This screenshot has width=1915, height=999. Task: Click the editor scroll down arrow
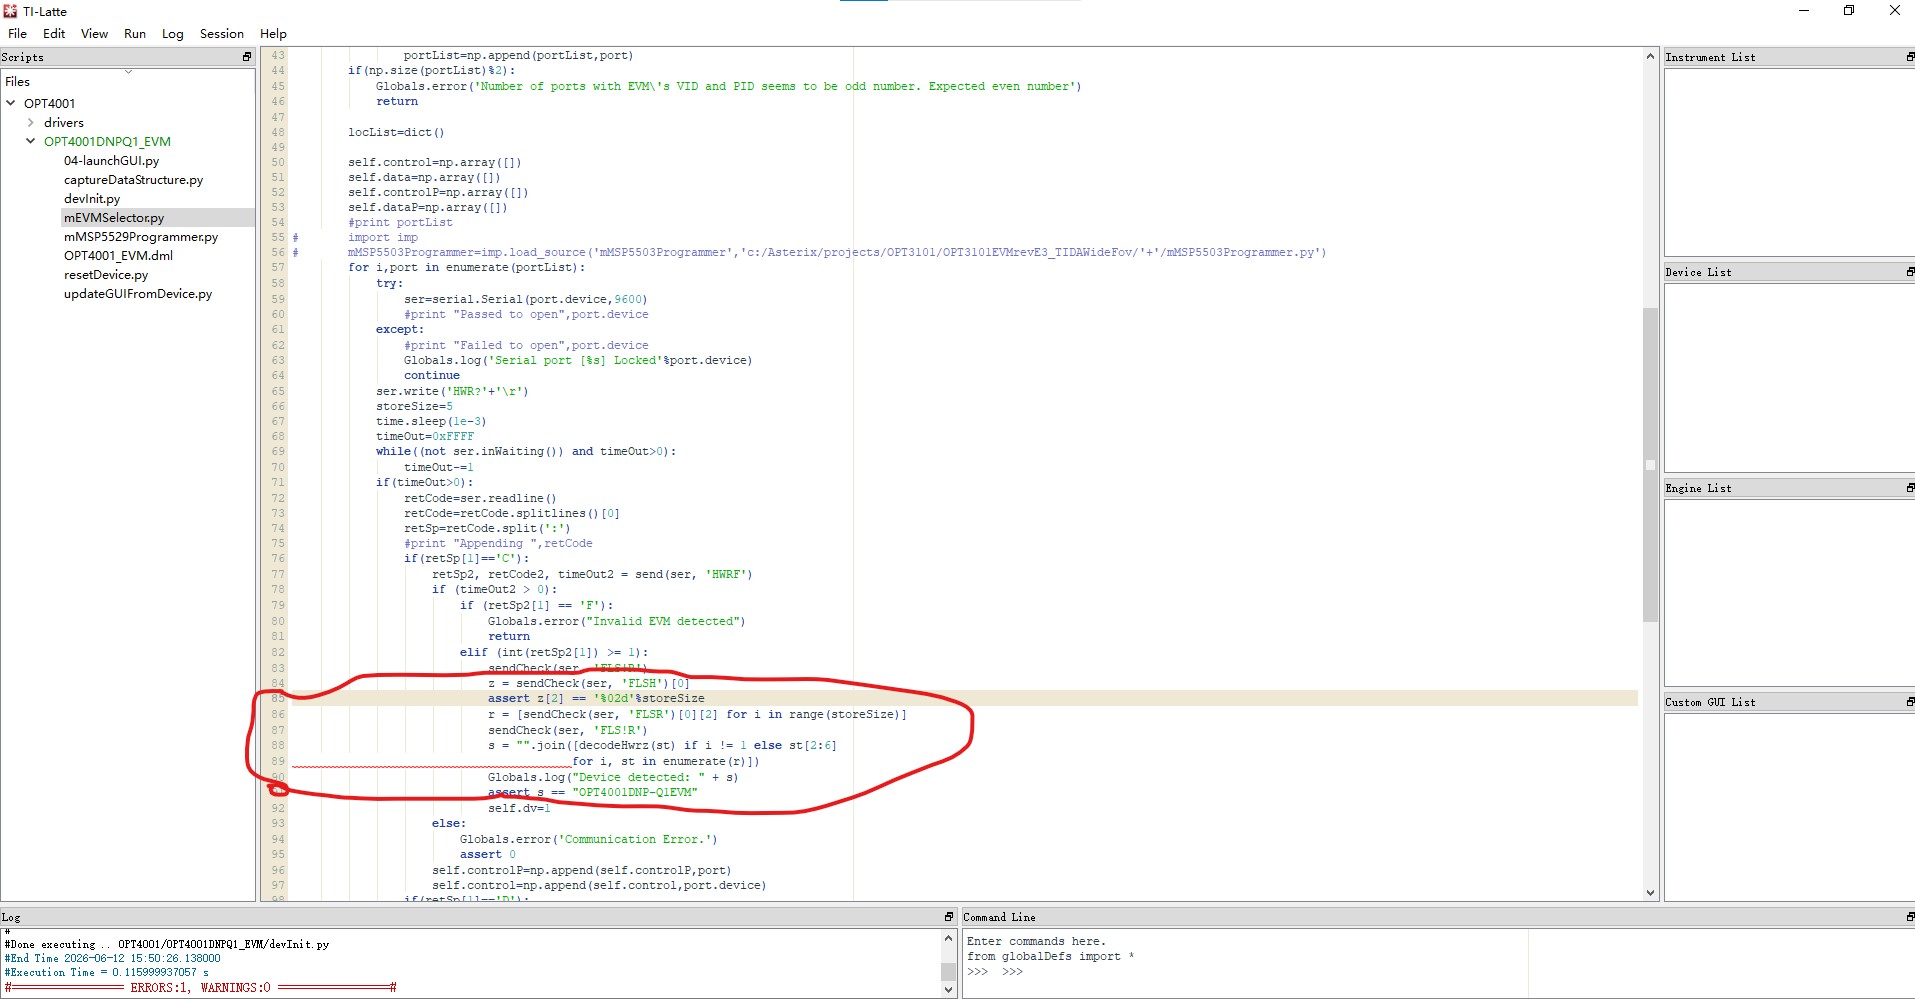coord(1650,893)
